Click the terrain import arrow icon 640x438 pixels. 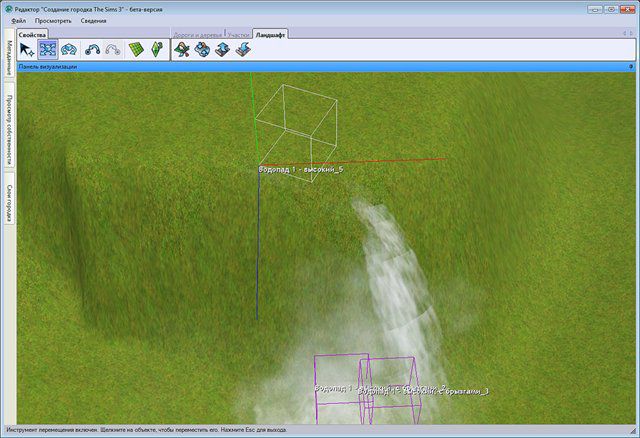[243, 49]
